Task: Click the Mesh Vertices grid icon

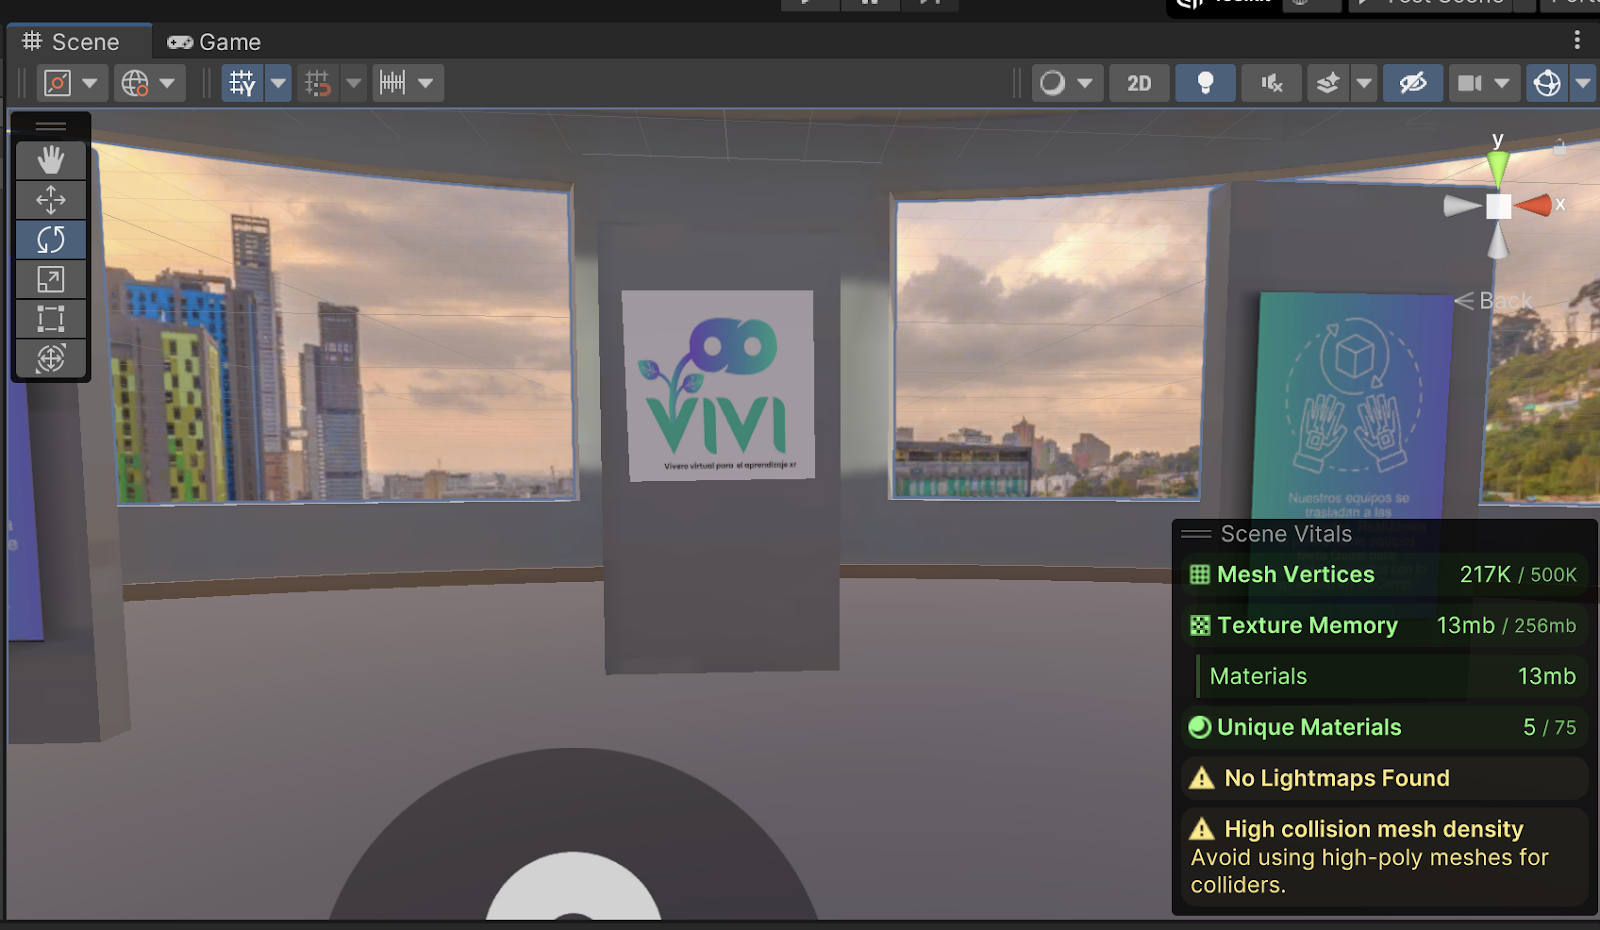Action: (x=1200, y=575)
